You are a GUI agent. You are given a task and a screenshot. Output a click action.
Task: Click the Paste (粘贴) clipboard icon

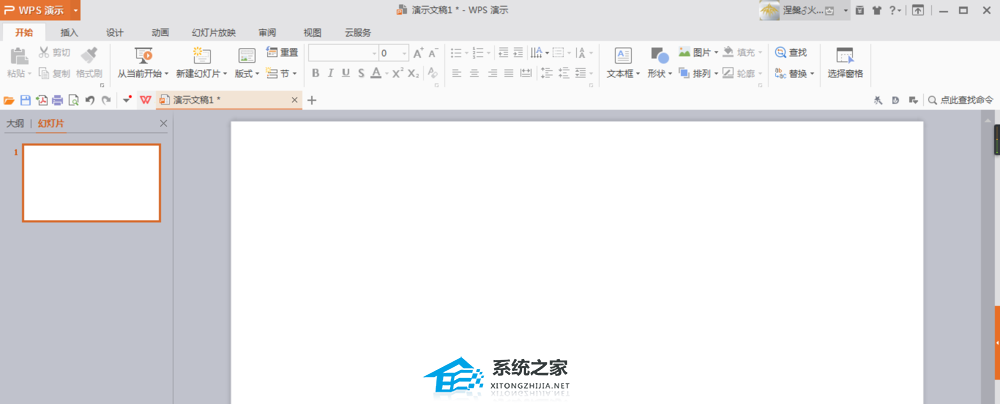(x=18, y=56)
